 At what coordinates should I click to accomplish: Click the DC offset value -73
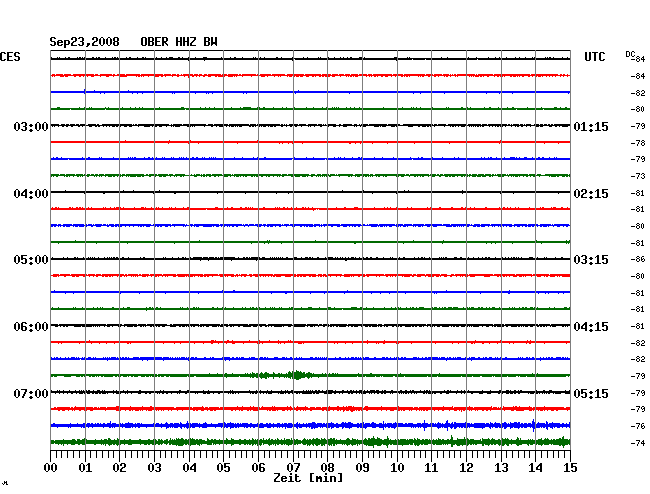point(638,176)
